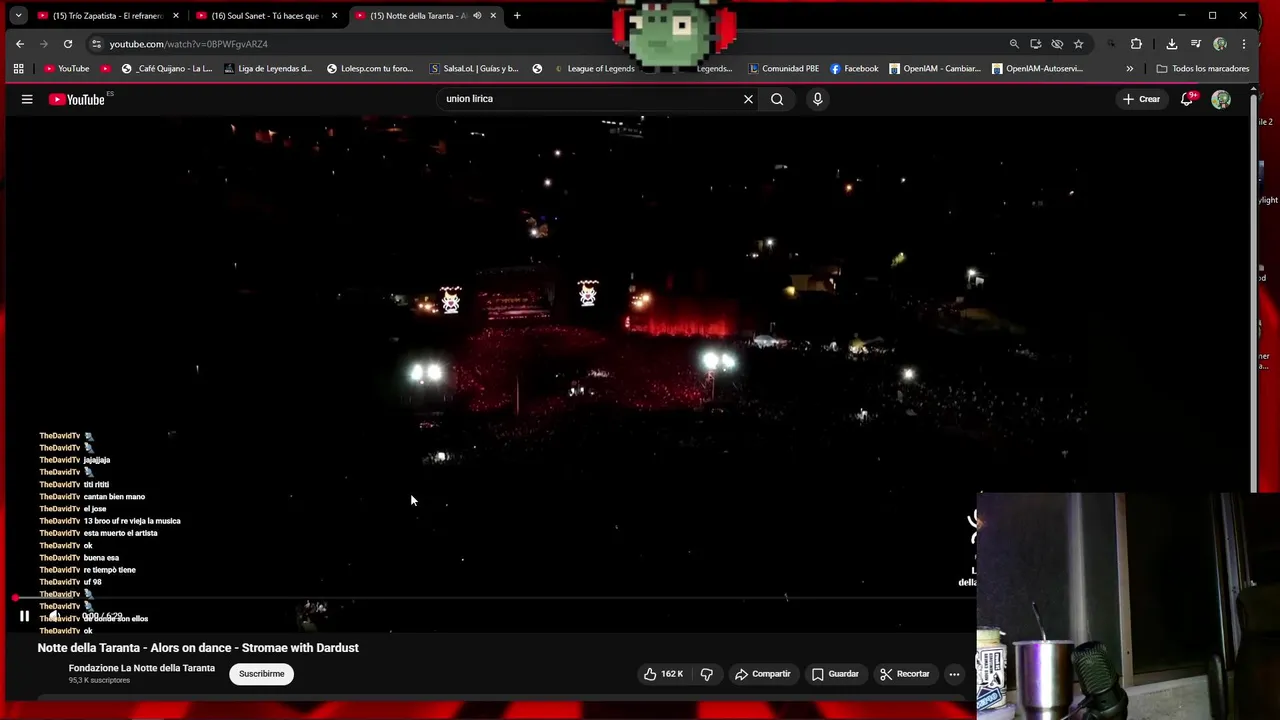Reload the current page
This screenshot has height=720, width=1280.
click(68, 44)
